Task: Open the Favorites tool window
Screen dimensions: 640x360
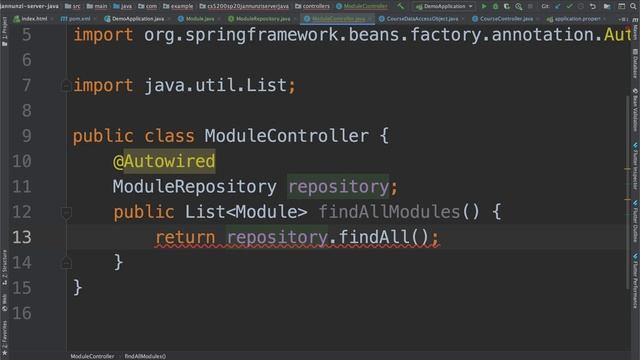Action: [4, 337]
